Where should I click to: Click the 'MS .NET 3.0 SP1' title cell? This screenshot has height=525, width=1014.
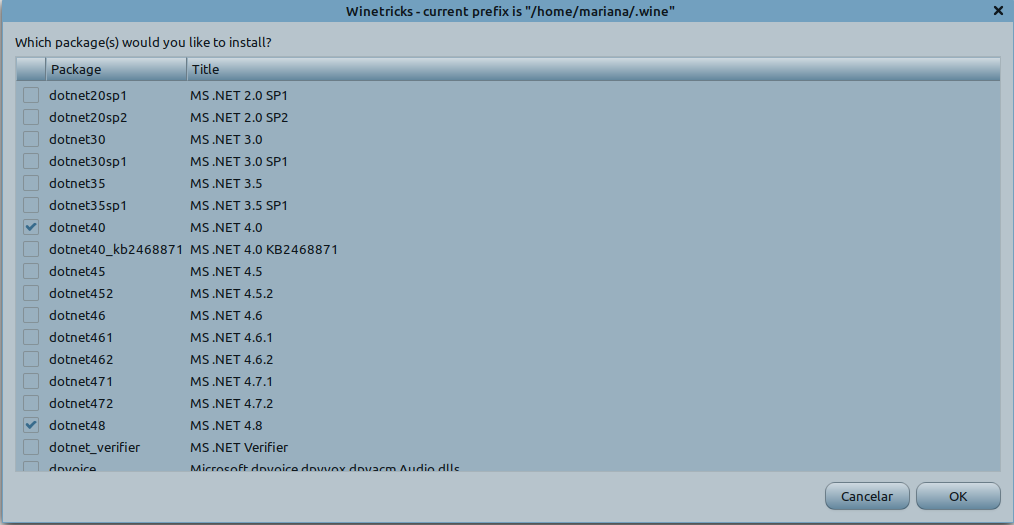tap(239, 162)
